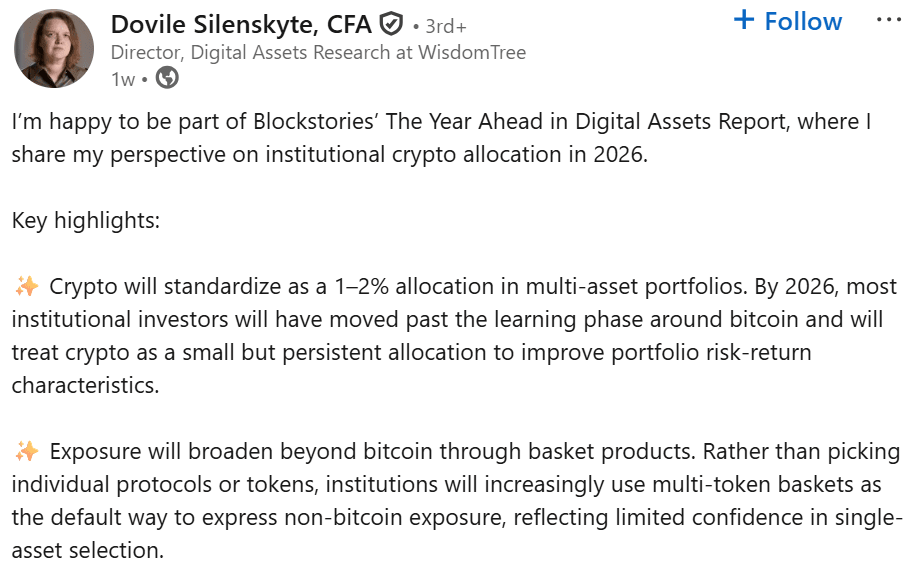The width and height of the screenshot is (915, 574).
Task: Click the verified shield badge
Action: pyautogui.click(x=391, y=23)
